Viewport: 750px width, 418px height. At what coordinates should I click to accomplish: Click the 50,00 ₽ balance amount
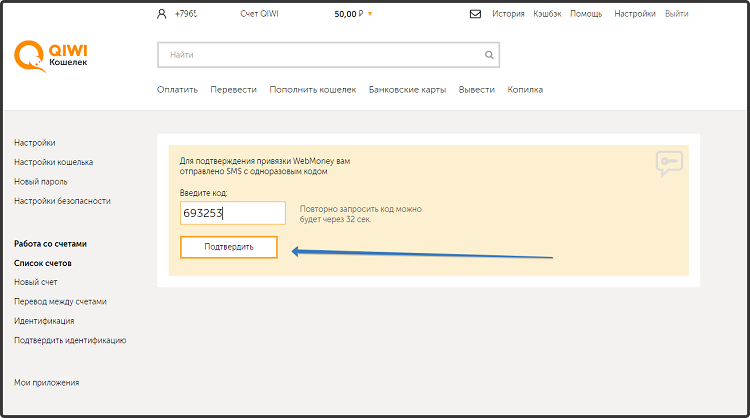(x=349, y=14)
